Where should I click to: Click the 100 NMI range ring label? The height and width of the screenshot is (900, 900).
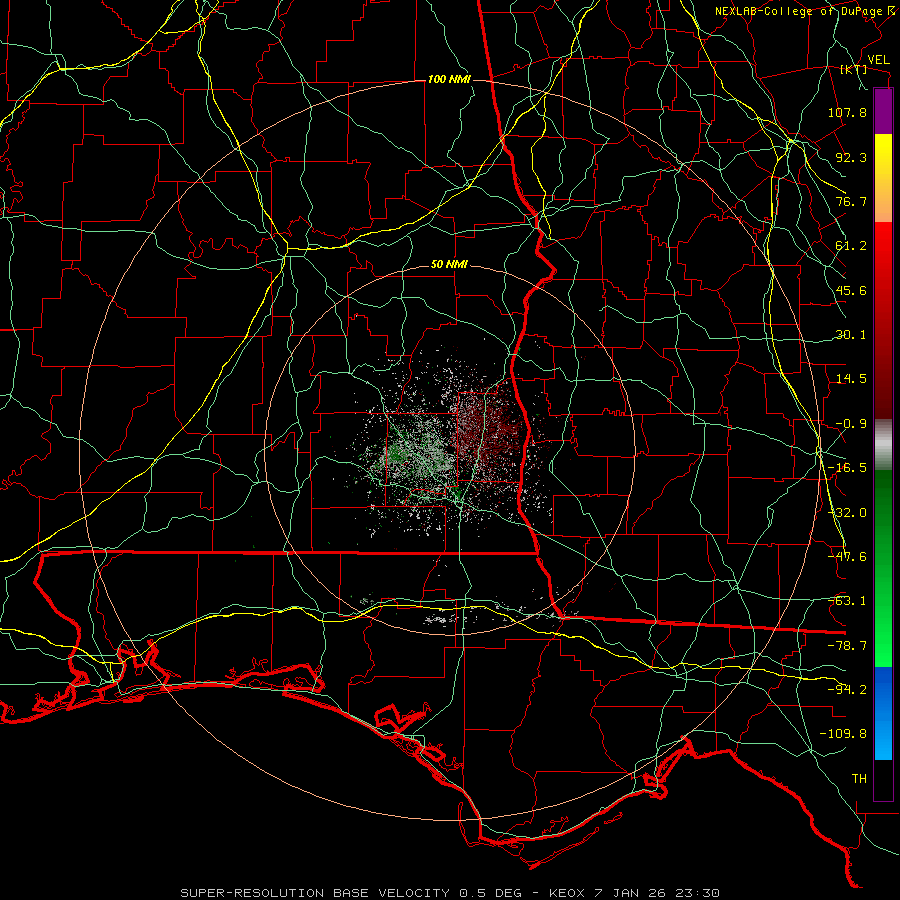click(449, 79)
